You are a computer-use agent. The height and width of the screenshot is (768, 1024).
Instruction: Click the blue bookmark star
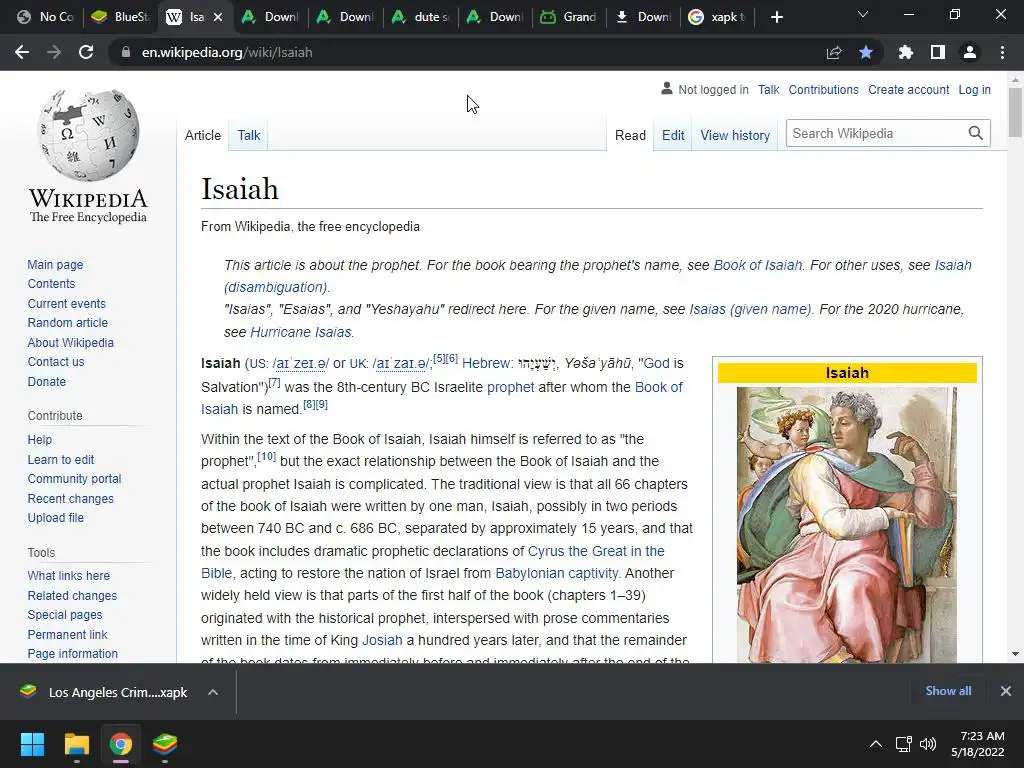tap(866, 52)
